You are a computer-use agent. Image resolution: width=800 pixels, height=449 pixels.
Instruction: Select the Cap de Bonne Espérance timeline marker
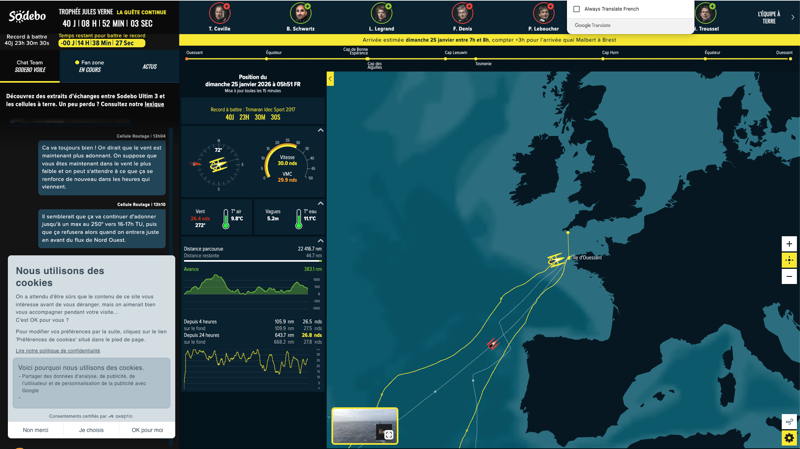coord(367,59)
